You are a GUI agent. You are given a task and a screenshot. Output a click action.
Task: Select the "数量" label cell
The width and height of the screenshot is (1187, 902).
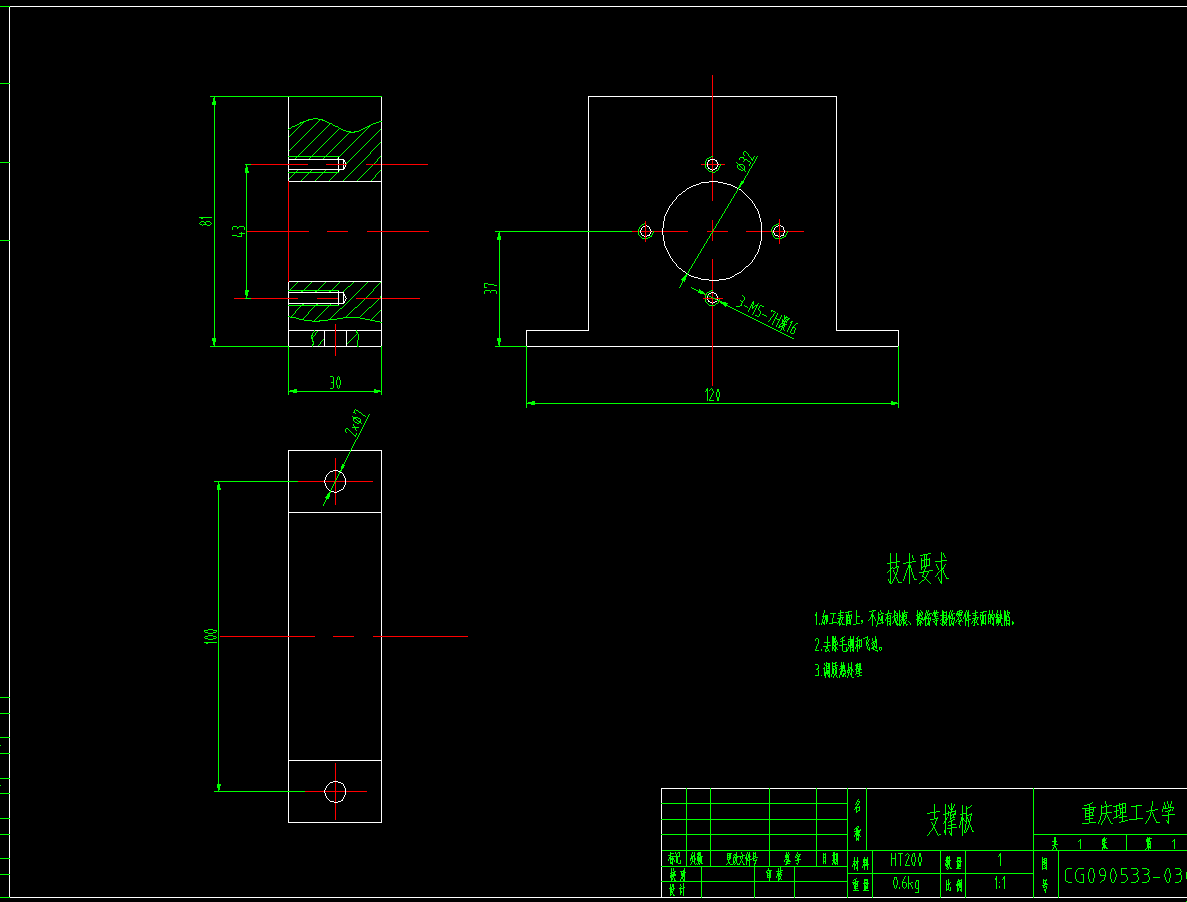(952, 861)
